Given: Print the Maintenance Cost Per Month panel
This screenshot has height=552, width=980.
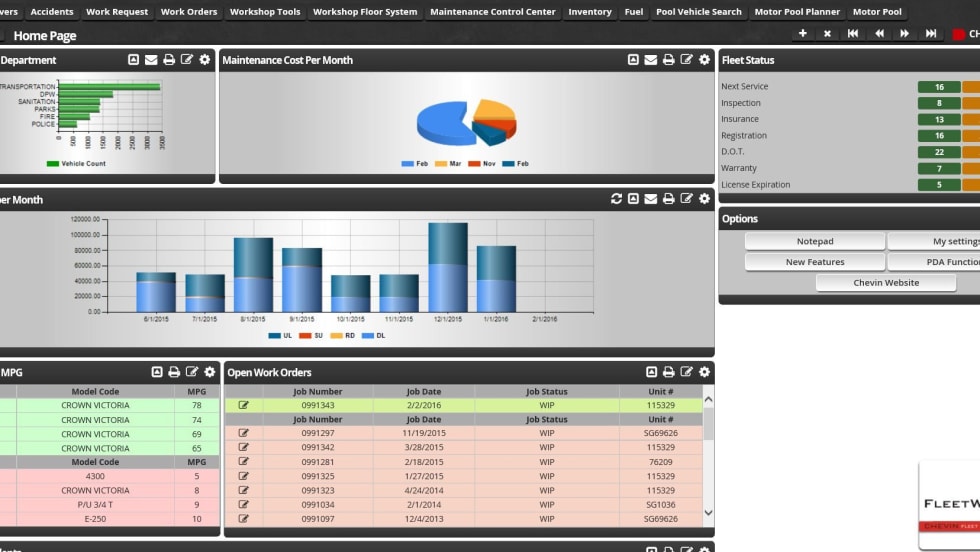Looking at the screenshot, I should click(x=669, y=60).
